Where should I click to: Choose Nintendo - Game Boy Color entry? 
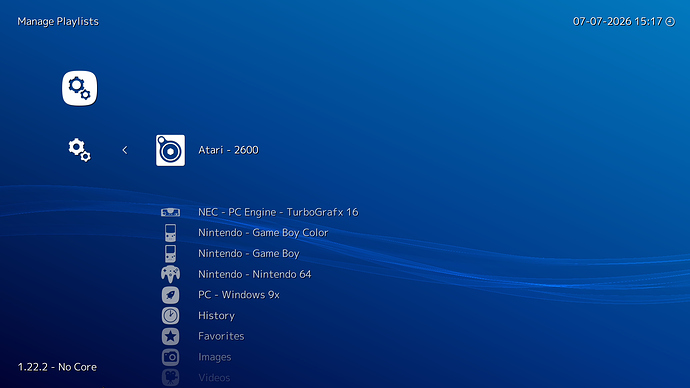tap(263, 233)
